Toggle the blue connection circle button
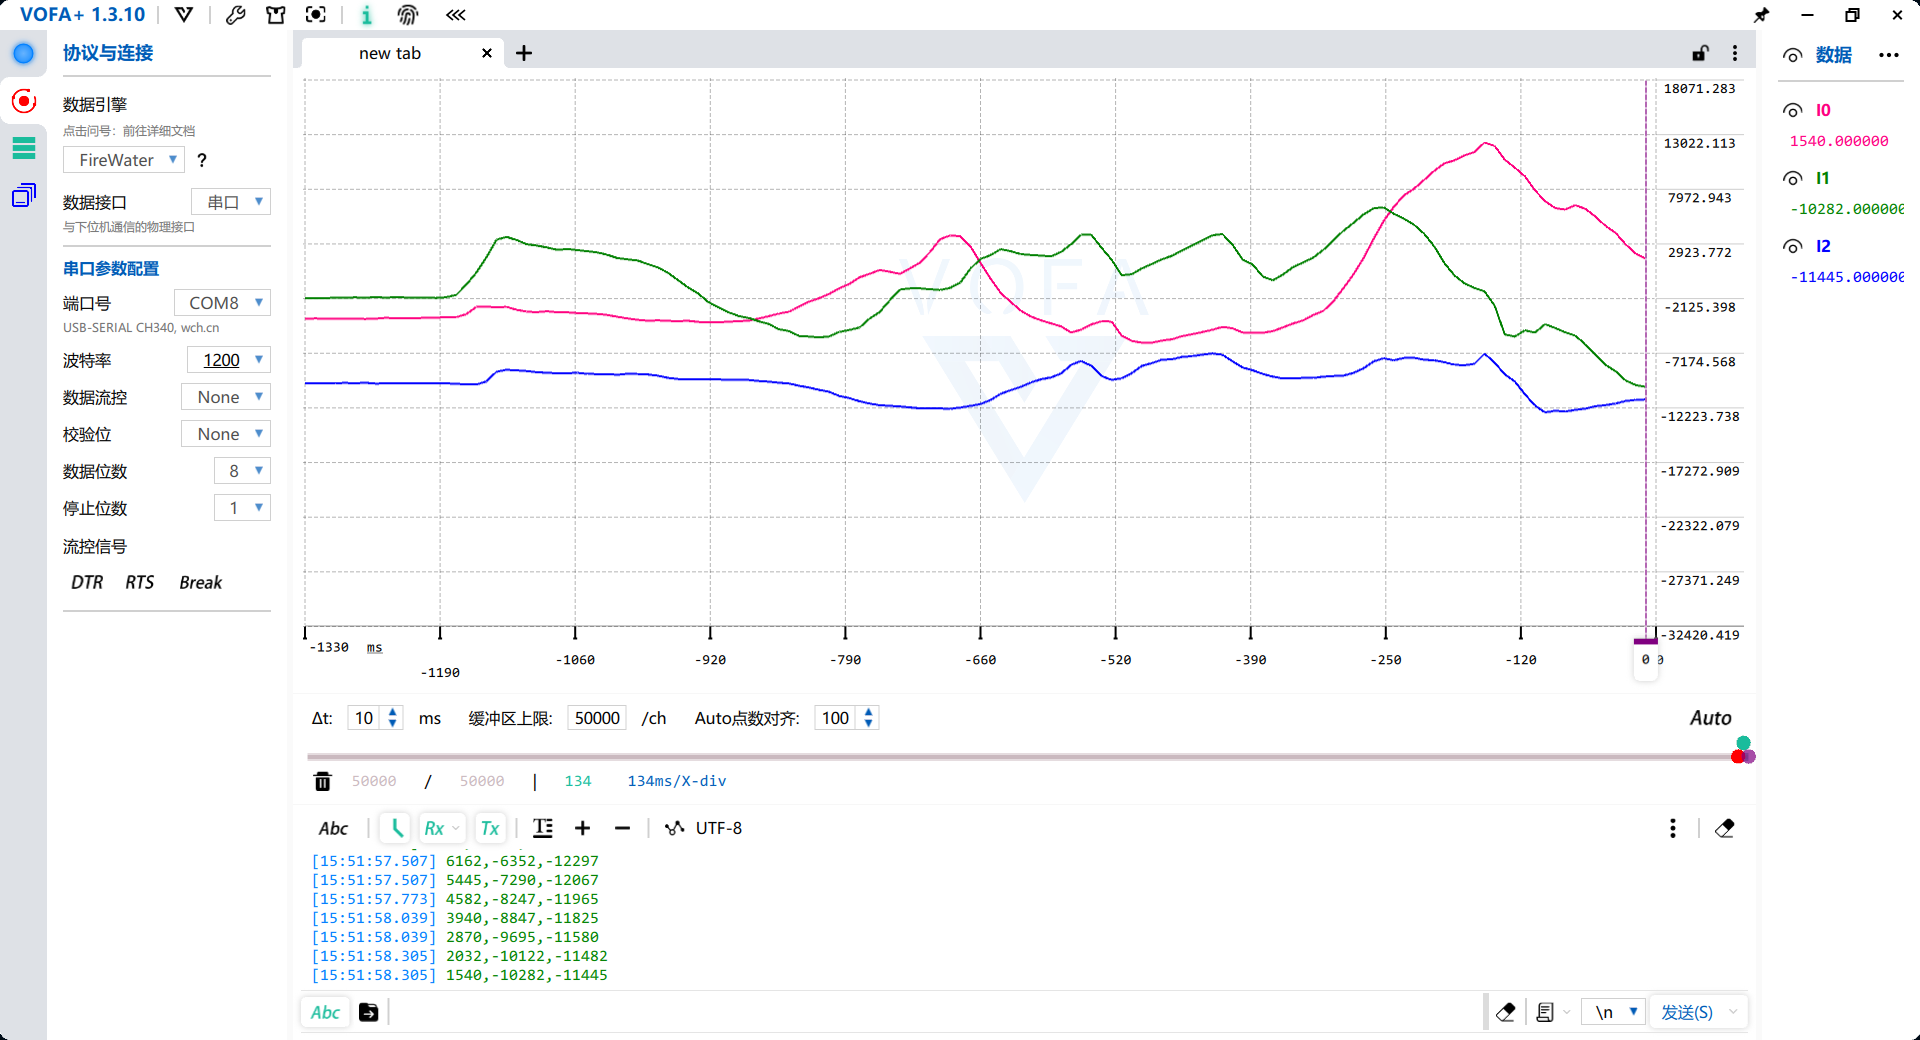Screen dimensions: 1920x1040 pyautogui.click(x=24, y=53)
